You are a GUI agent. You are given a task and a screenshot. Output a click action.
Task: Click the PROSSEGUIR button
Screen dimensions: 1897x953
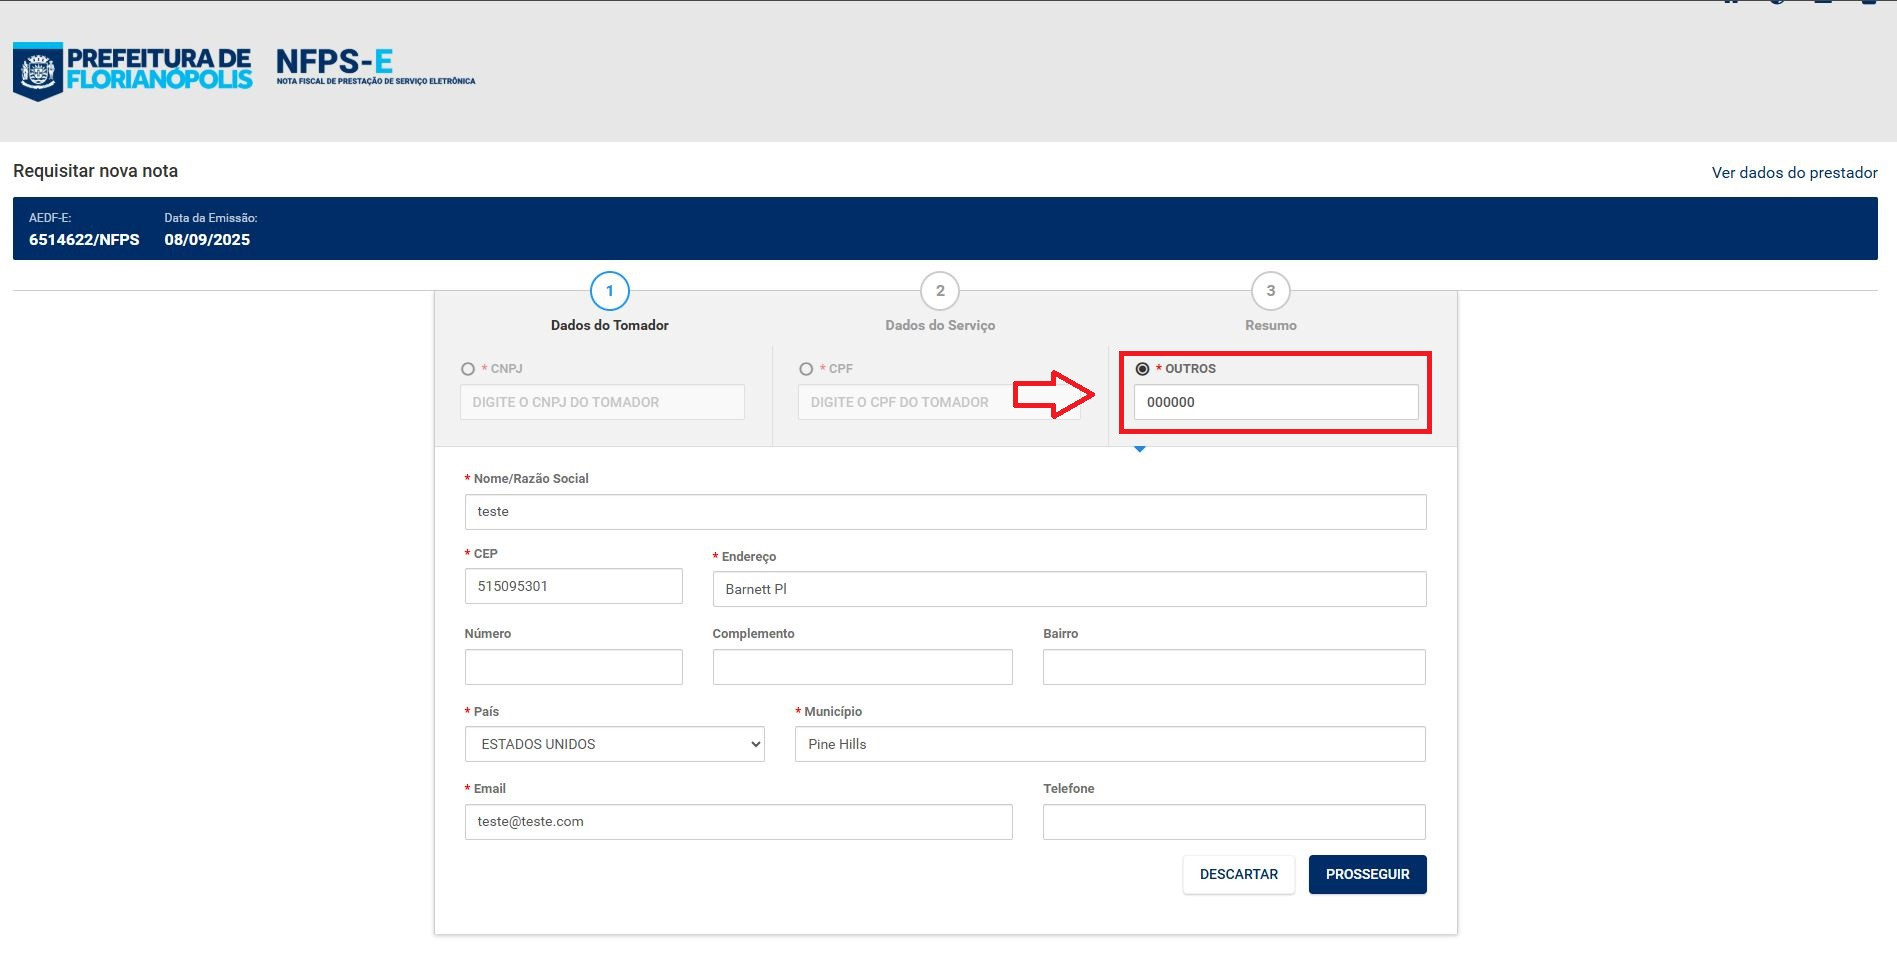click(1367, 874)
